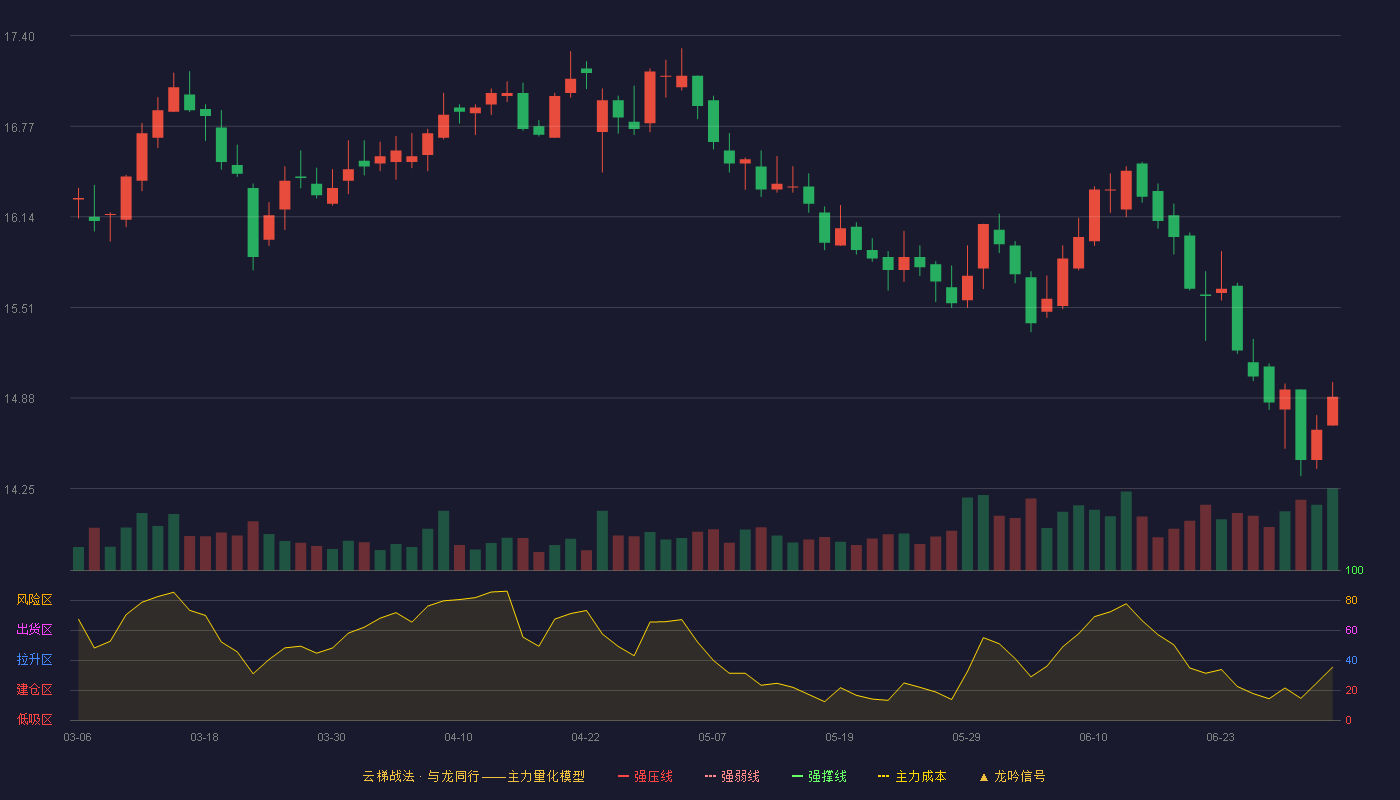1400x800 pixels.
Task: Click the 04-10 date label
Action: point(458,737)
